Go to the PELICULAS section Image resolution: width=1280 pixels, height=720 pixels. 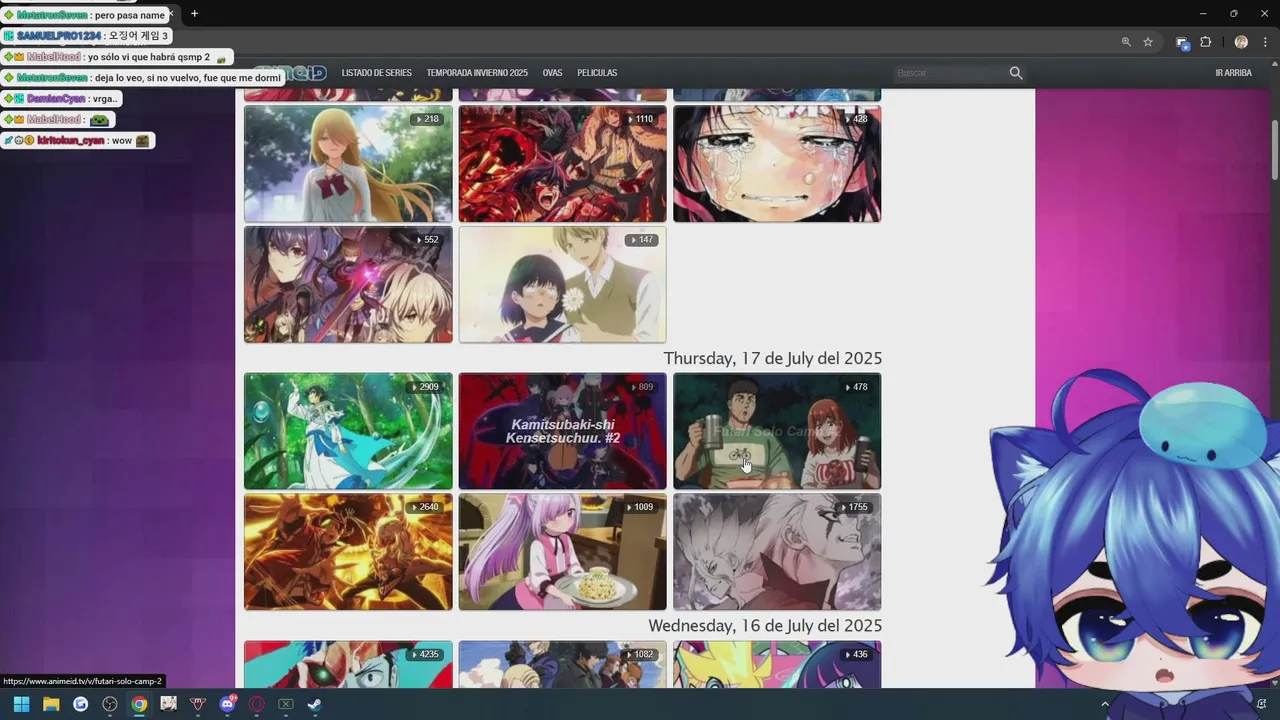pyautogui.click(x=597, y=73)
